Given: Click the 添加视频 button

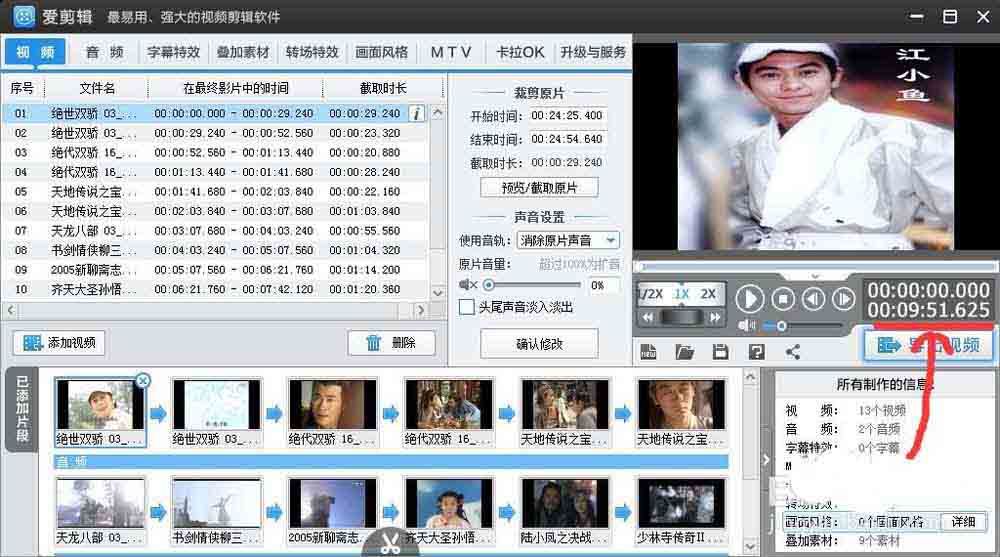Looking at the screenshot, I should (59, 343).
